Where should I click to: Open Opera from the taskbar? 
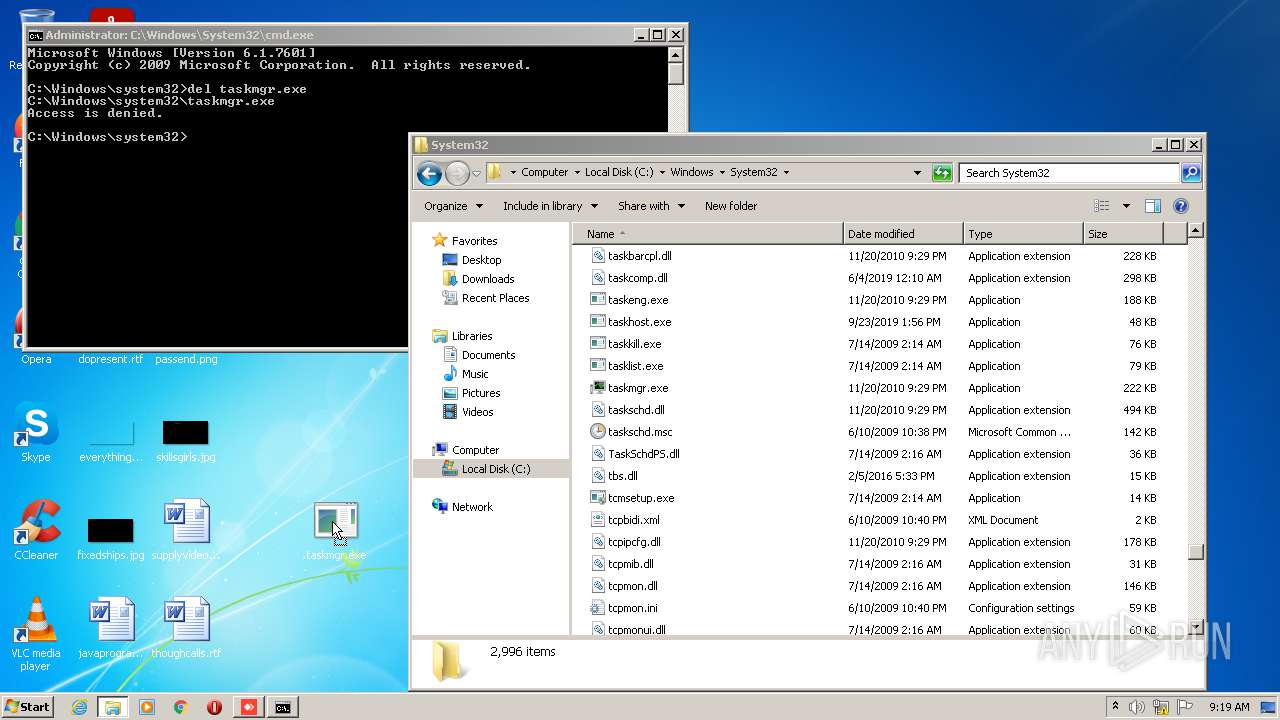coord(214,707)
